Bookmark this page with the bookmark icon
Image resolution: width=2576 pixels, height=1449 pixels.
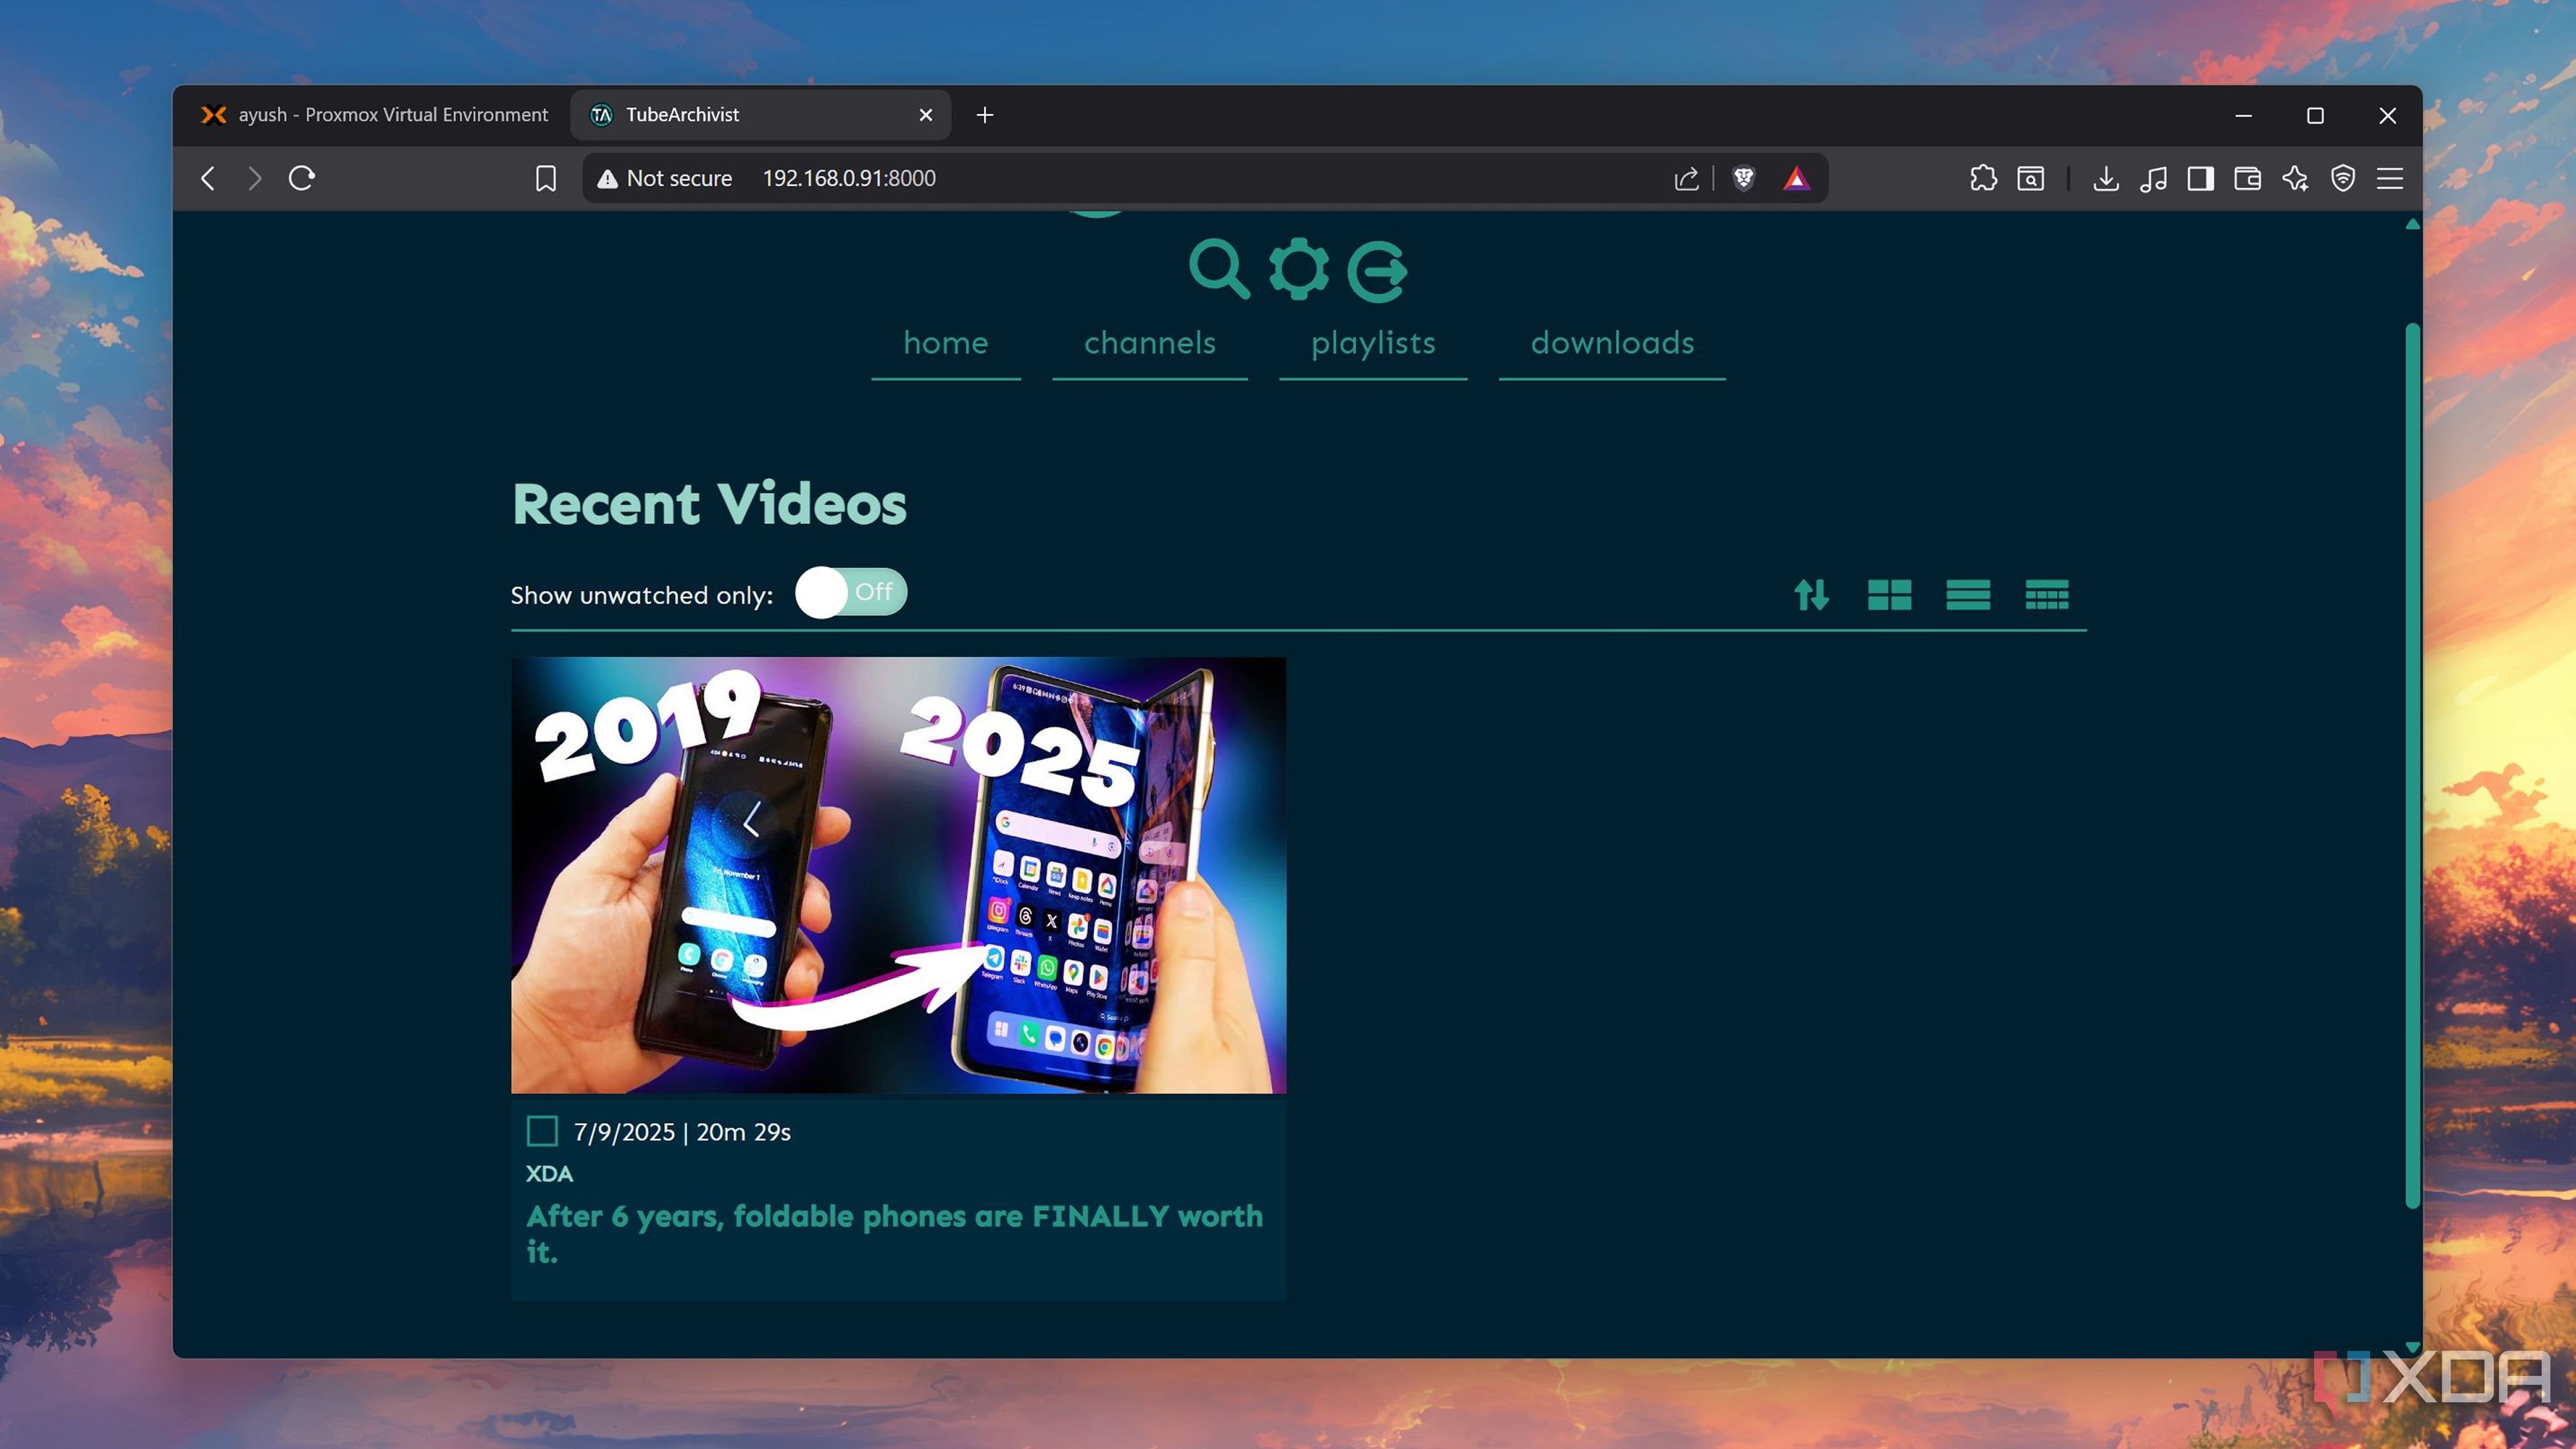(545, 178)
